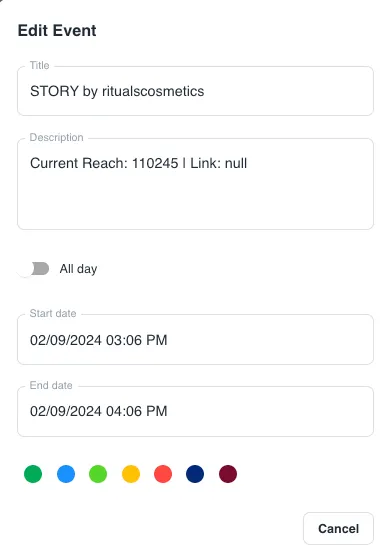Select the yellow color dot
This screenshot has height=560, width=387.
tap(131, 474)
